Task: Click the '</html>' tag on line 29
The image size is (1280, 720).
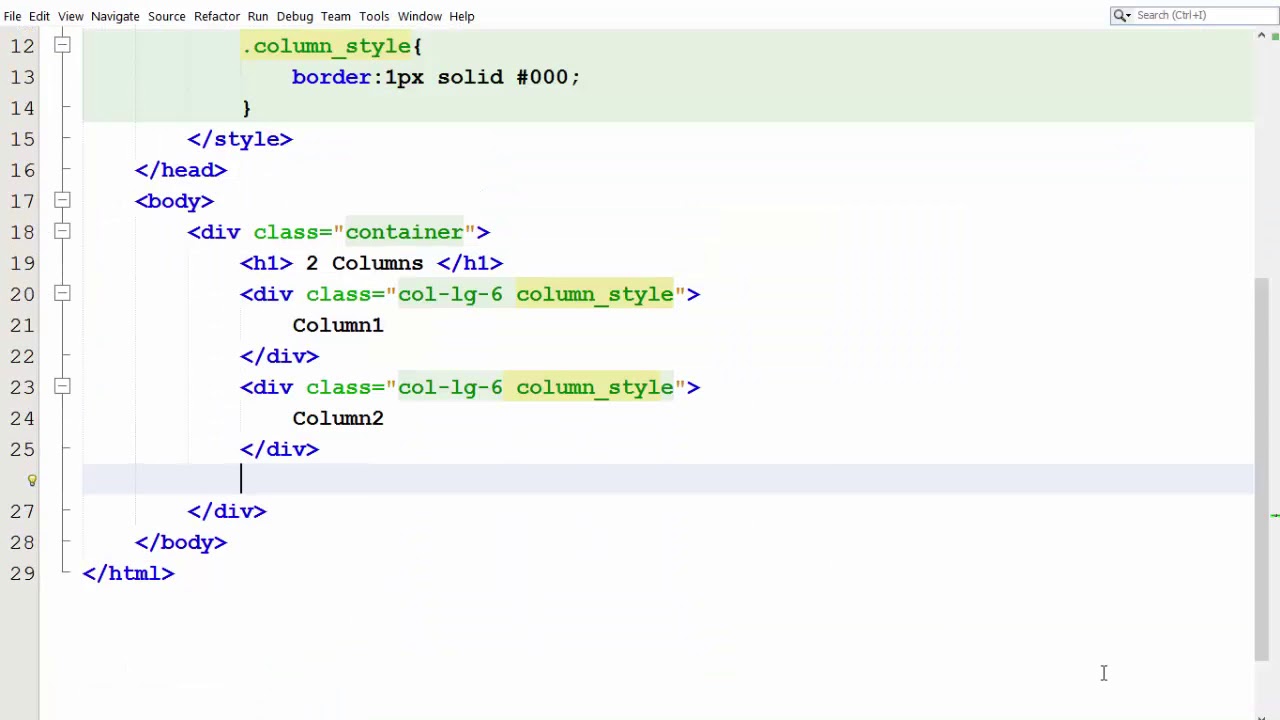Action: coord(128,573)
